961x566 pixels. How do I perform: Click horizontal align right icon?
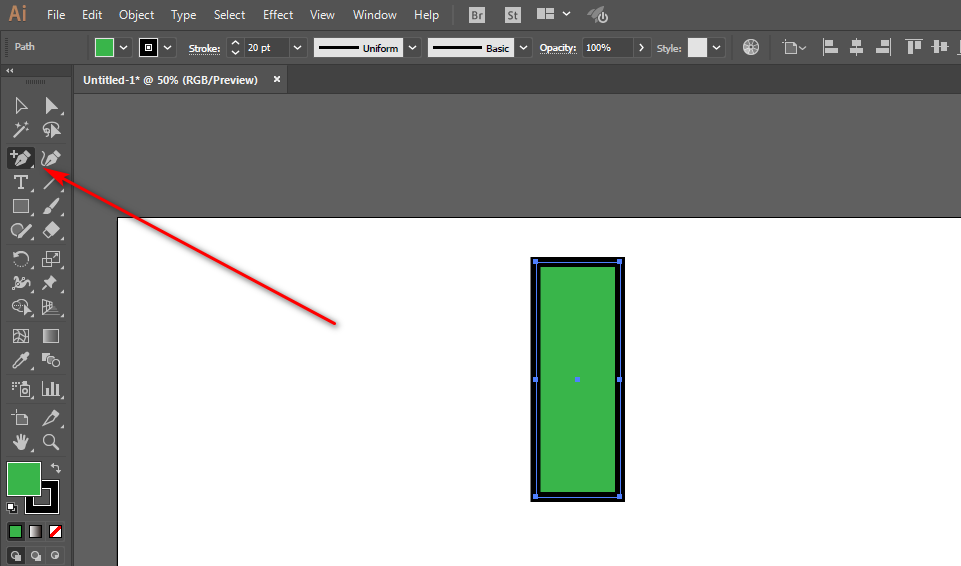(883, 47)
